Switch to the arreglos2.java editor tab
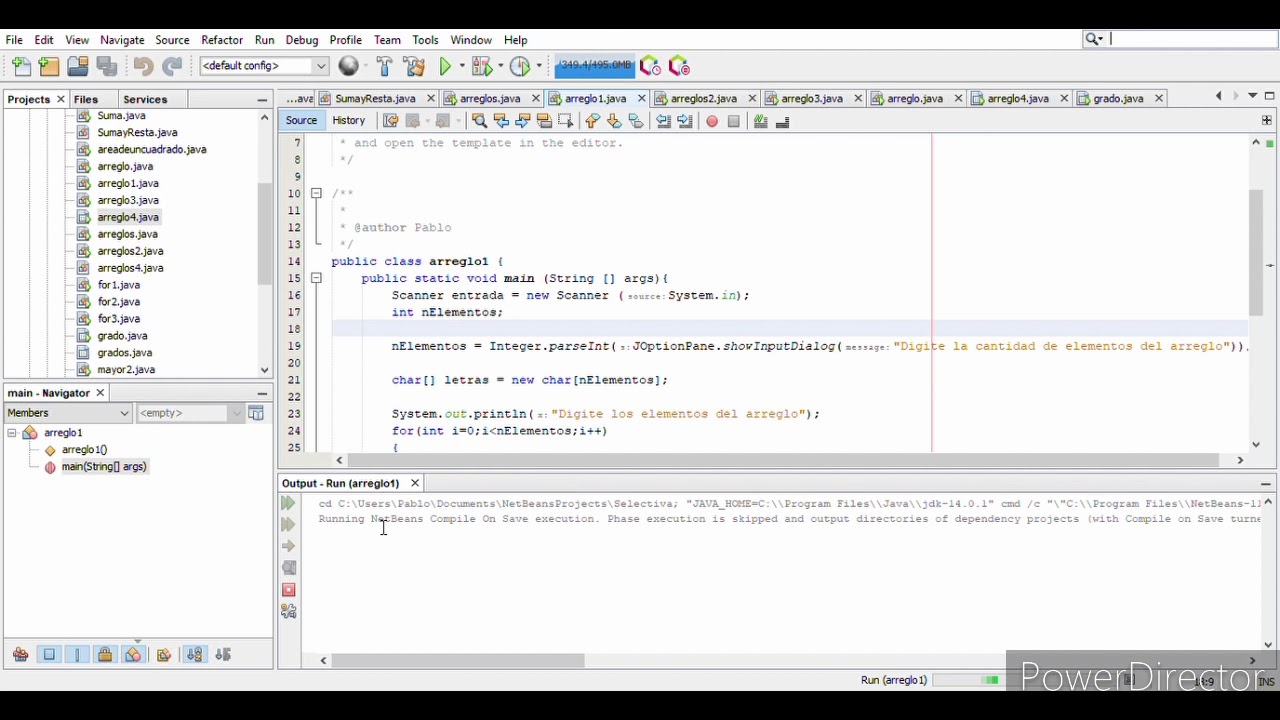The width and height of the screenshot is (1280, 720). coord(703,99)
